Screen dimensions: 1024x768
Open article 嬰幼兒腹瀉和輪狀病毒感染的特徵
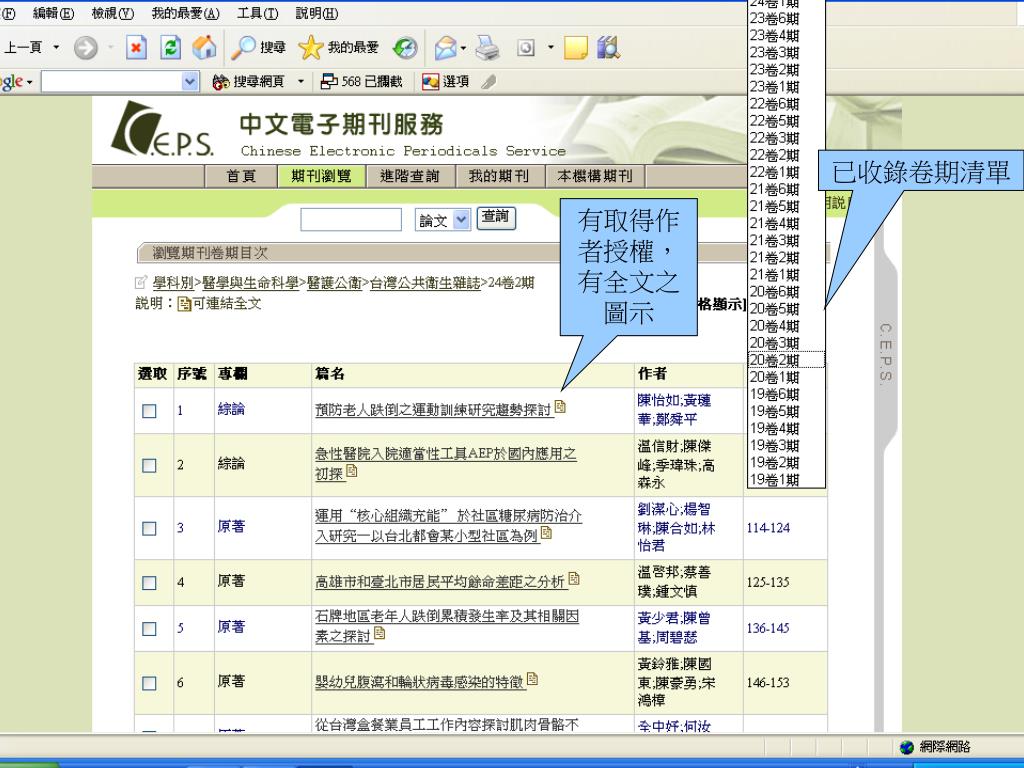point(420,682)
